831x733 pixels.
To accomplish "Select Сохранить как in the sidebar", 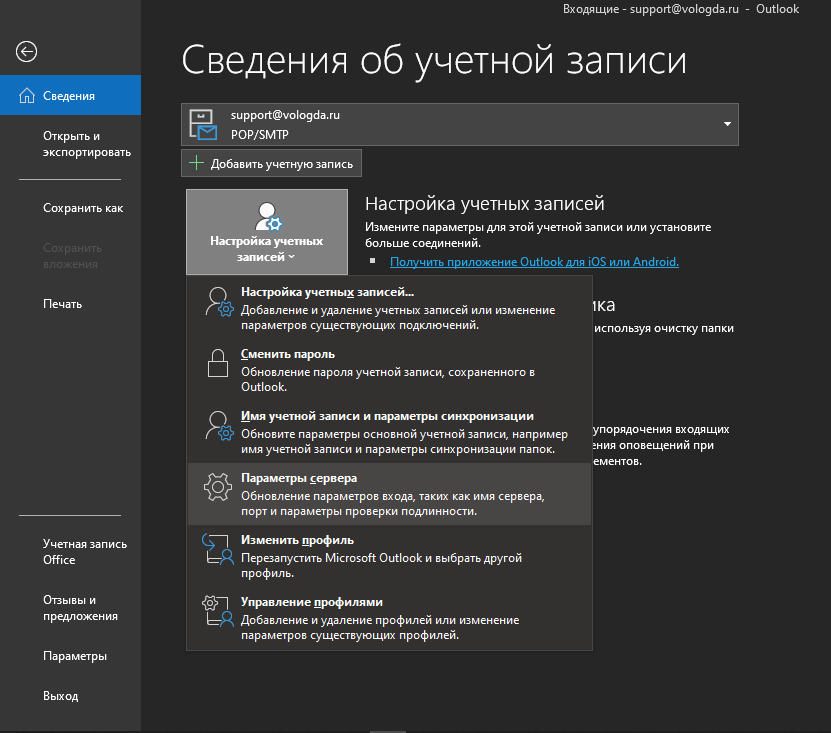I will (83, 209).
